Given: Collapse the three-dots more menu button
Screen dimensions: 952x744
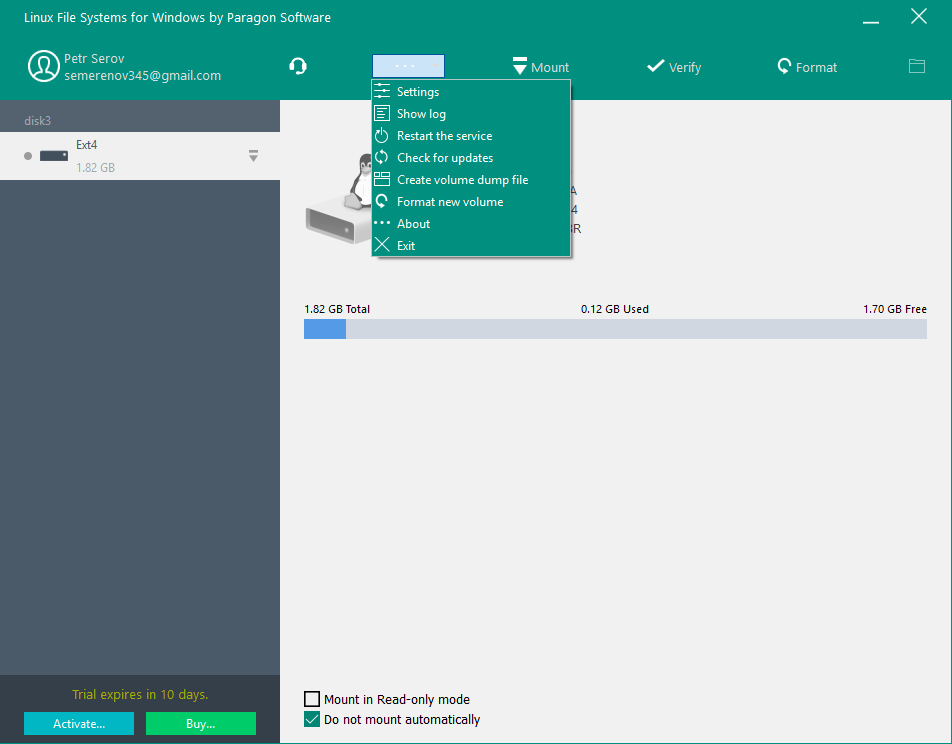Looking at the screenshot, I should (408, 67).
